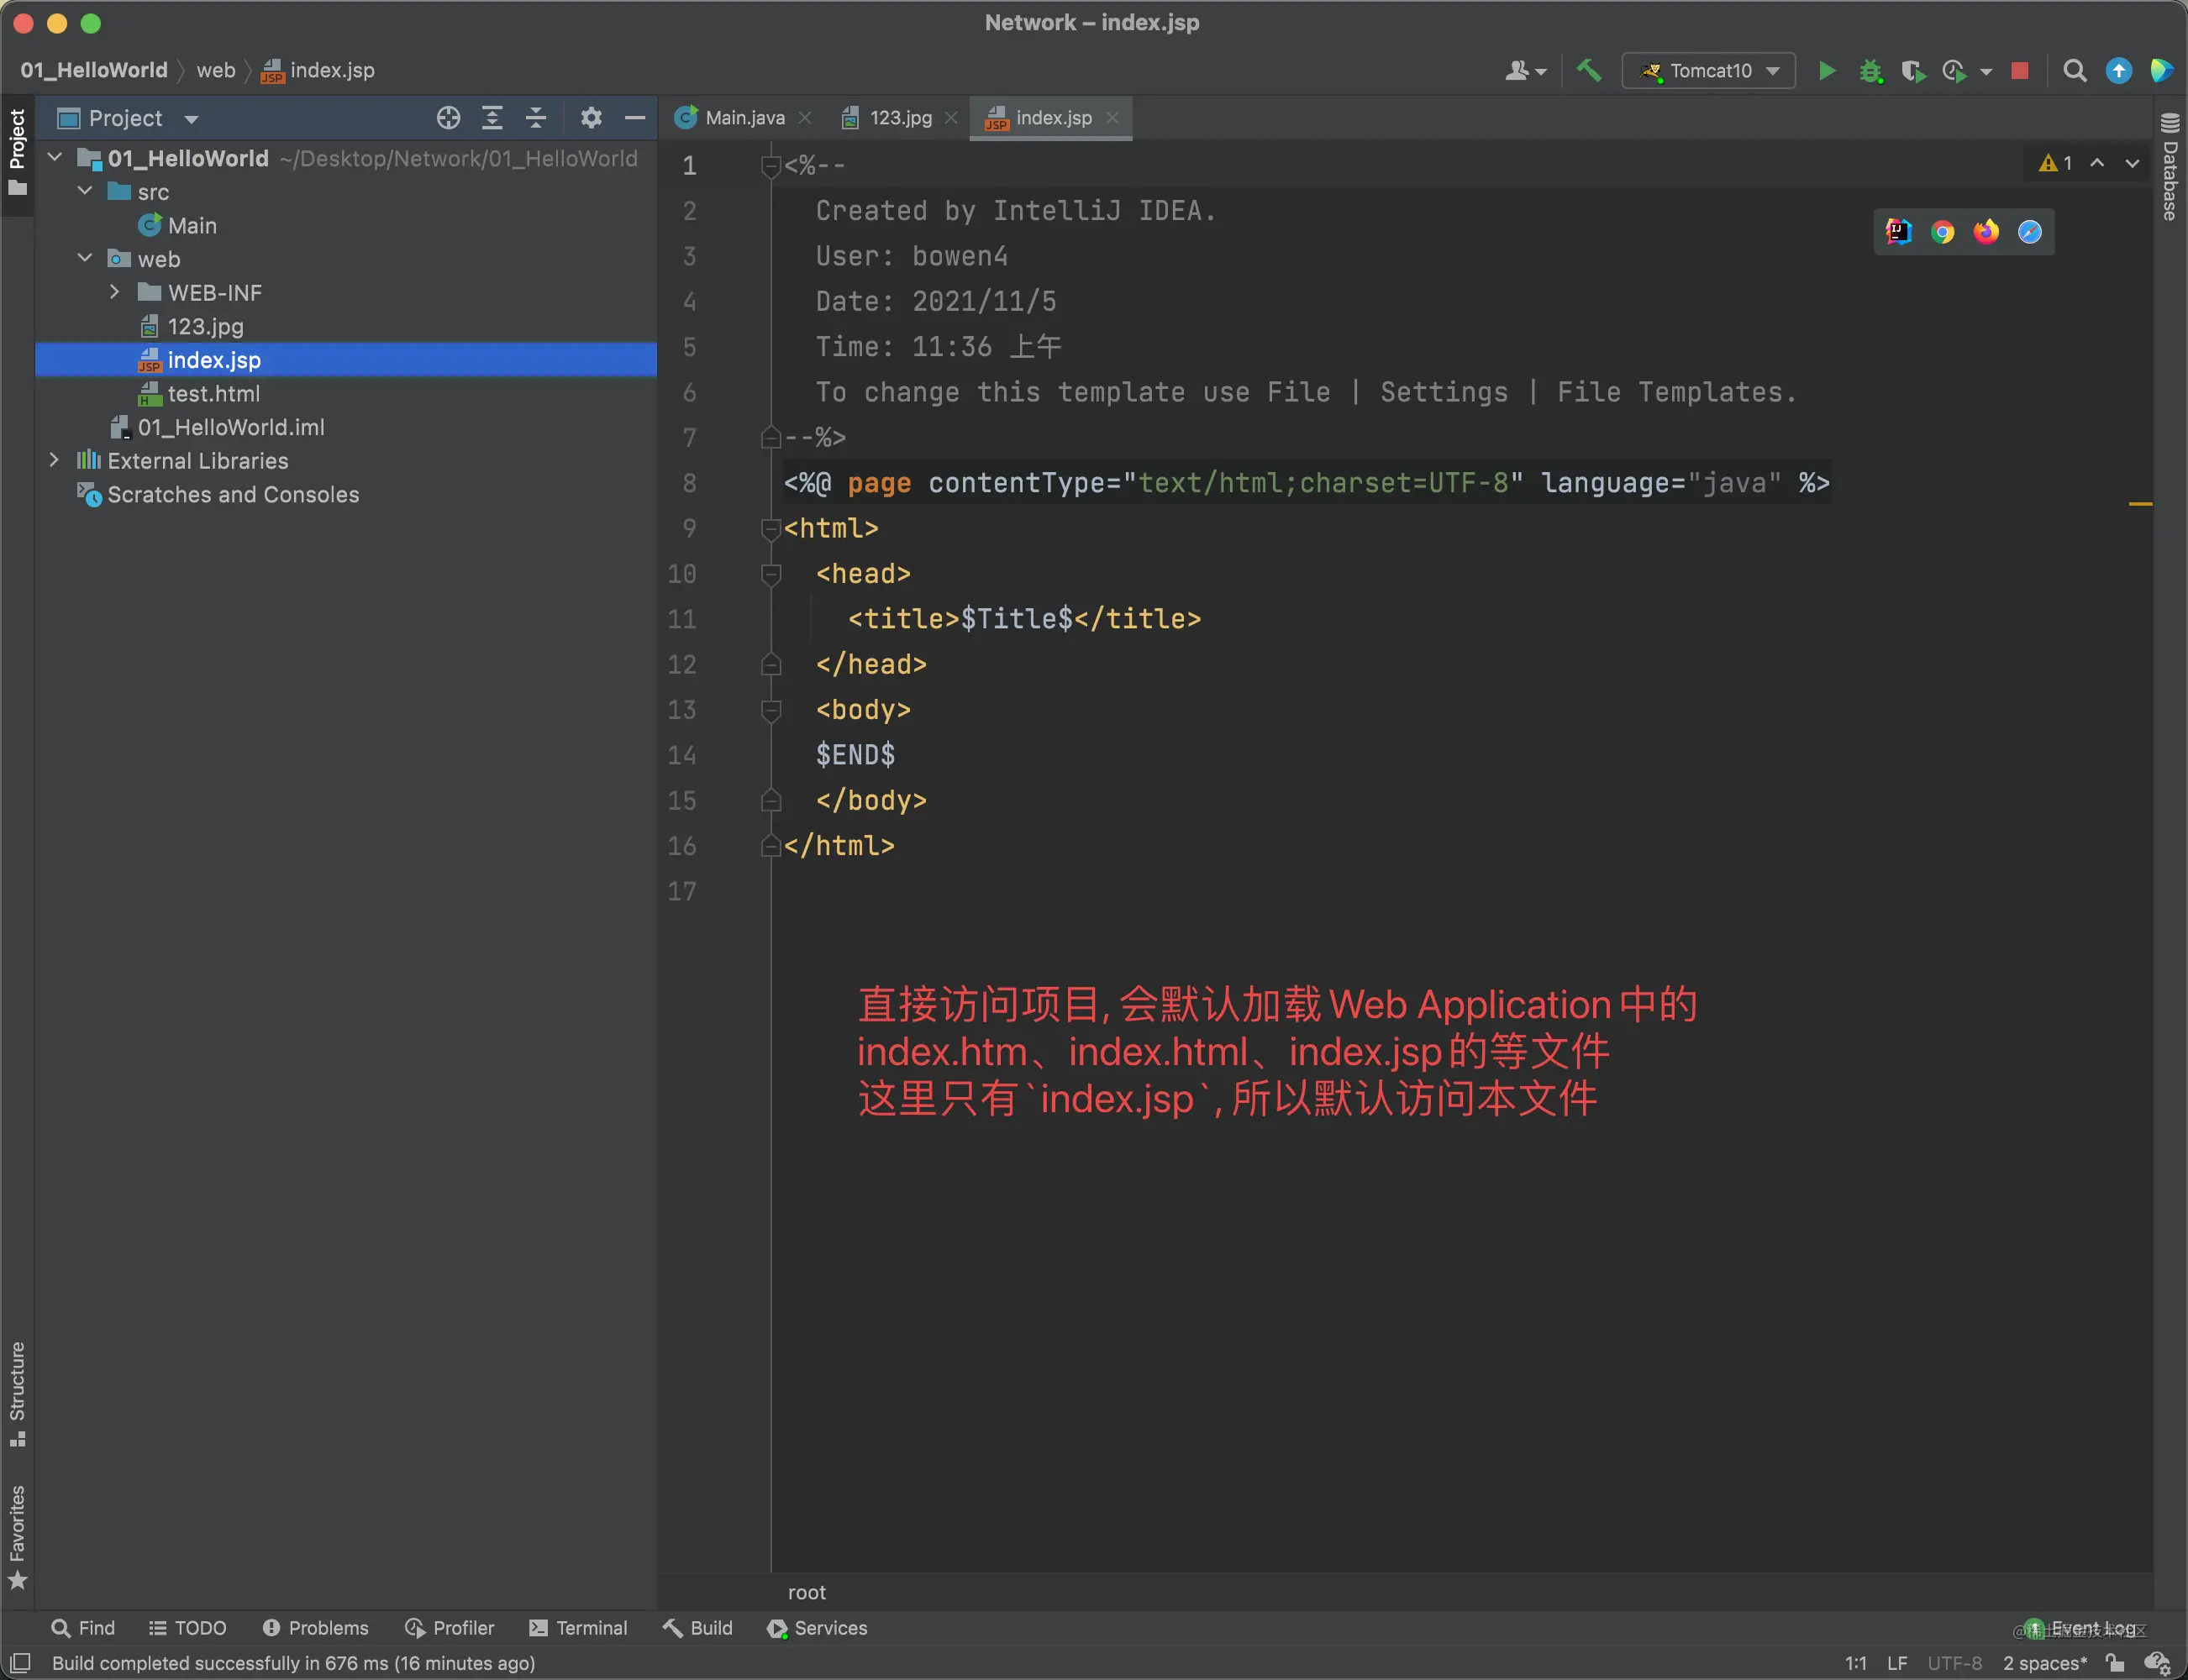The image size is (2188, 1680).
Task: Open the Profiler tool window
Action: (x=449, y=1628)
